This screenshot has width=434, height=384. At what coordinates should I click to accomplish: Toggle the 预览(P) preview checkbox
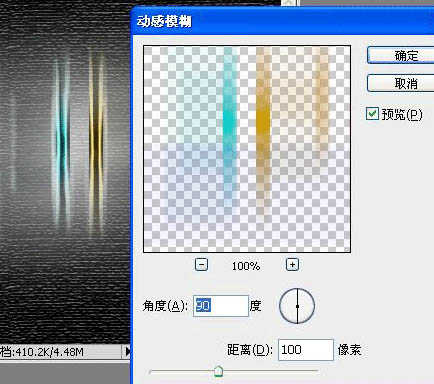point(372,114)
